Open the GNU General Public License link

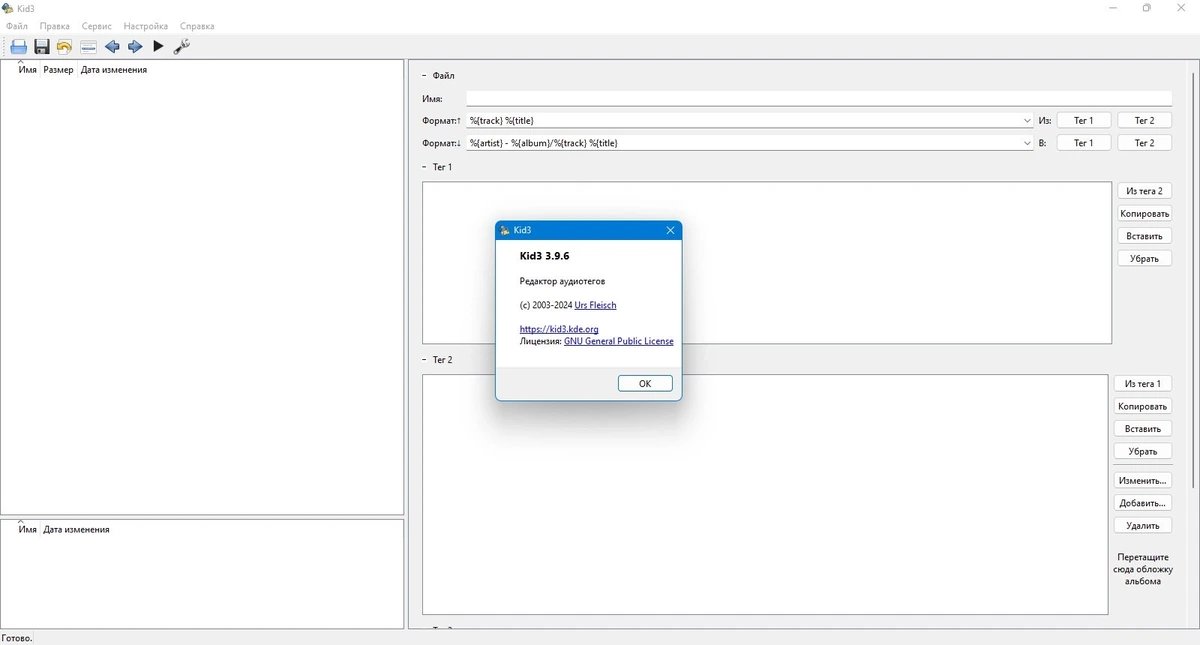(x=619, y=341)
